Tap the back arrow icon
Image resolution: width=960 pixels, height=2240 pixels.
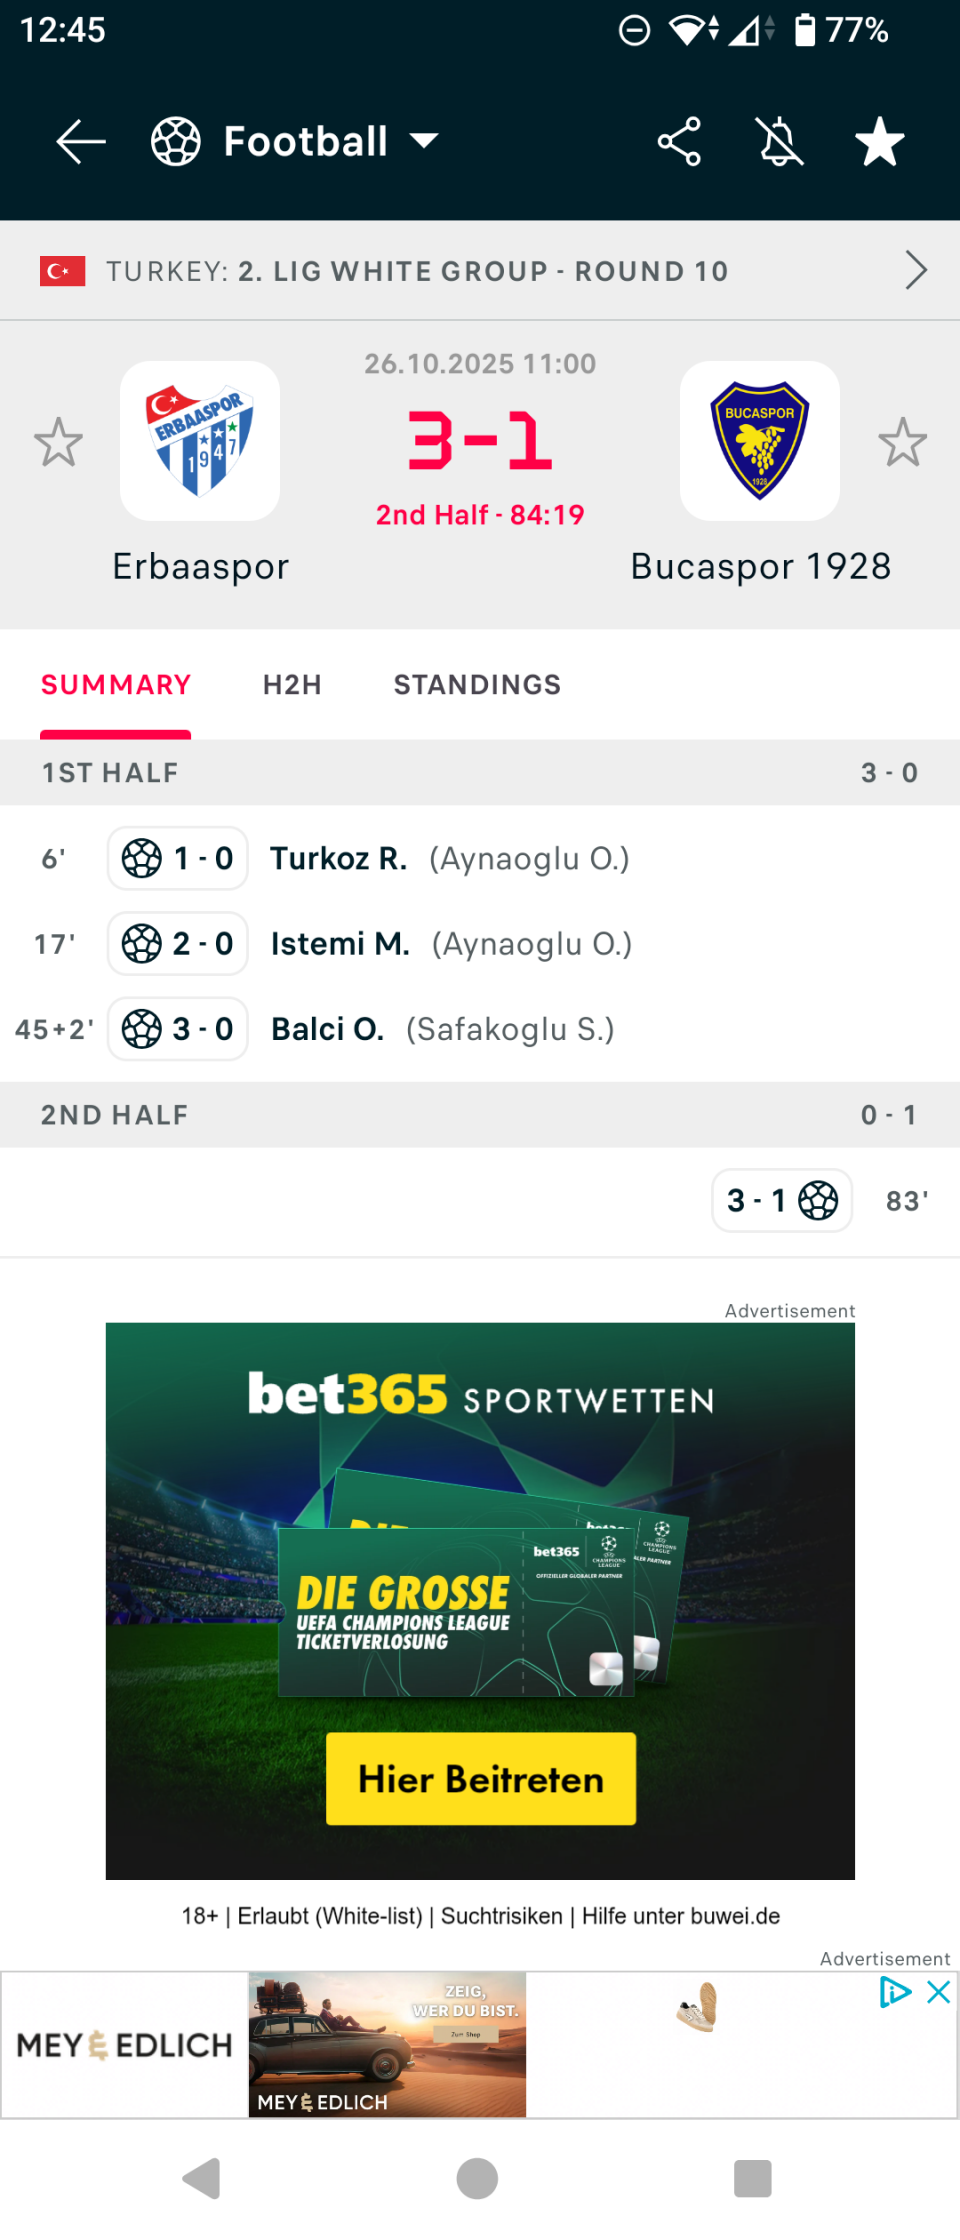[x=81, y=141]
